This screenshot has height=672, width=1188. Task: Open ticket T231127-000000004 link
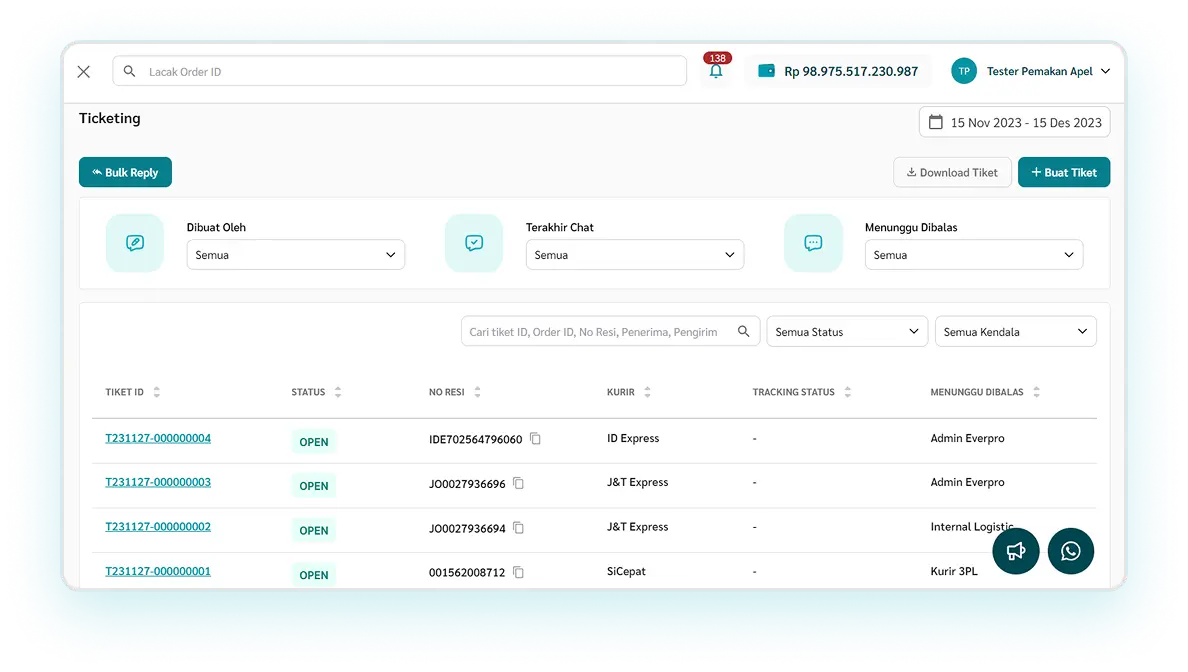point(158,439)
